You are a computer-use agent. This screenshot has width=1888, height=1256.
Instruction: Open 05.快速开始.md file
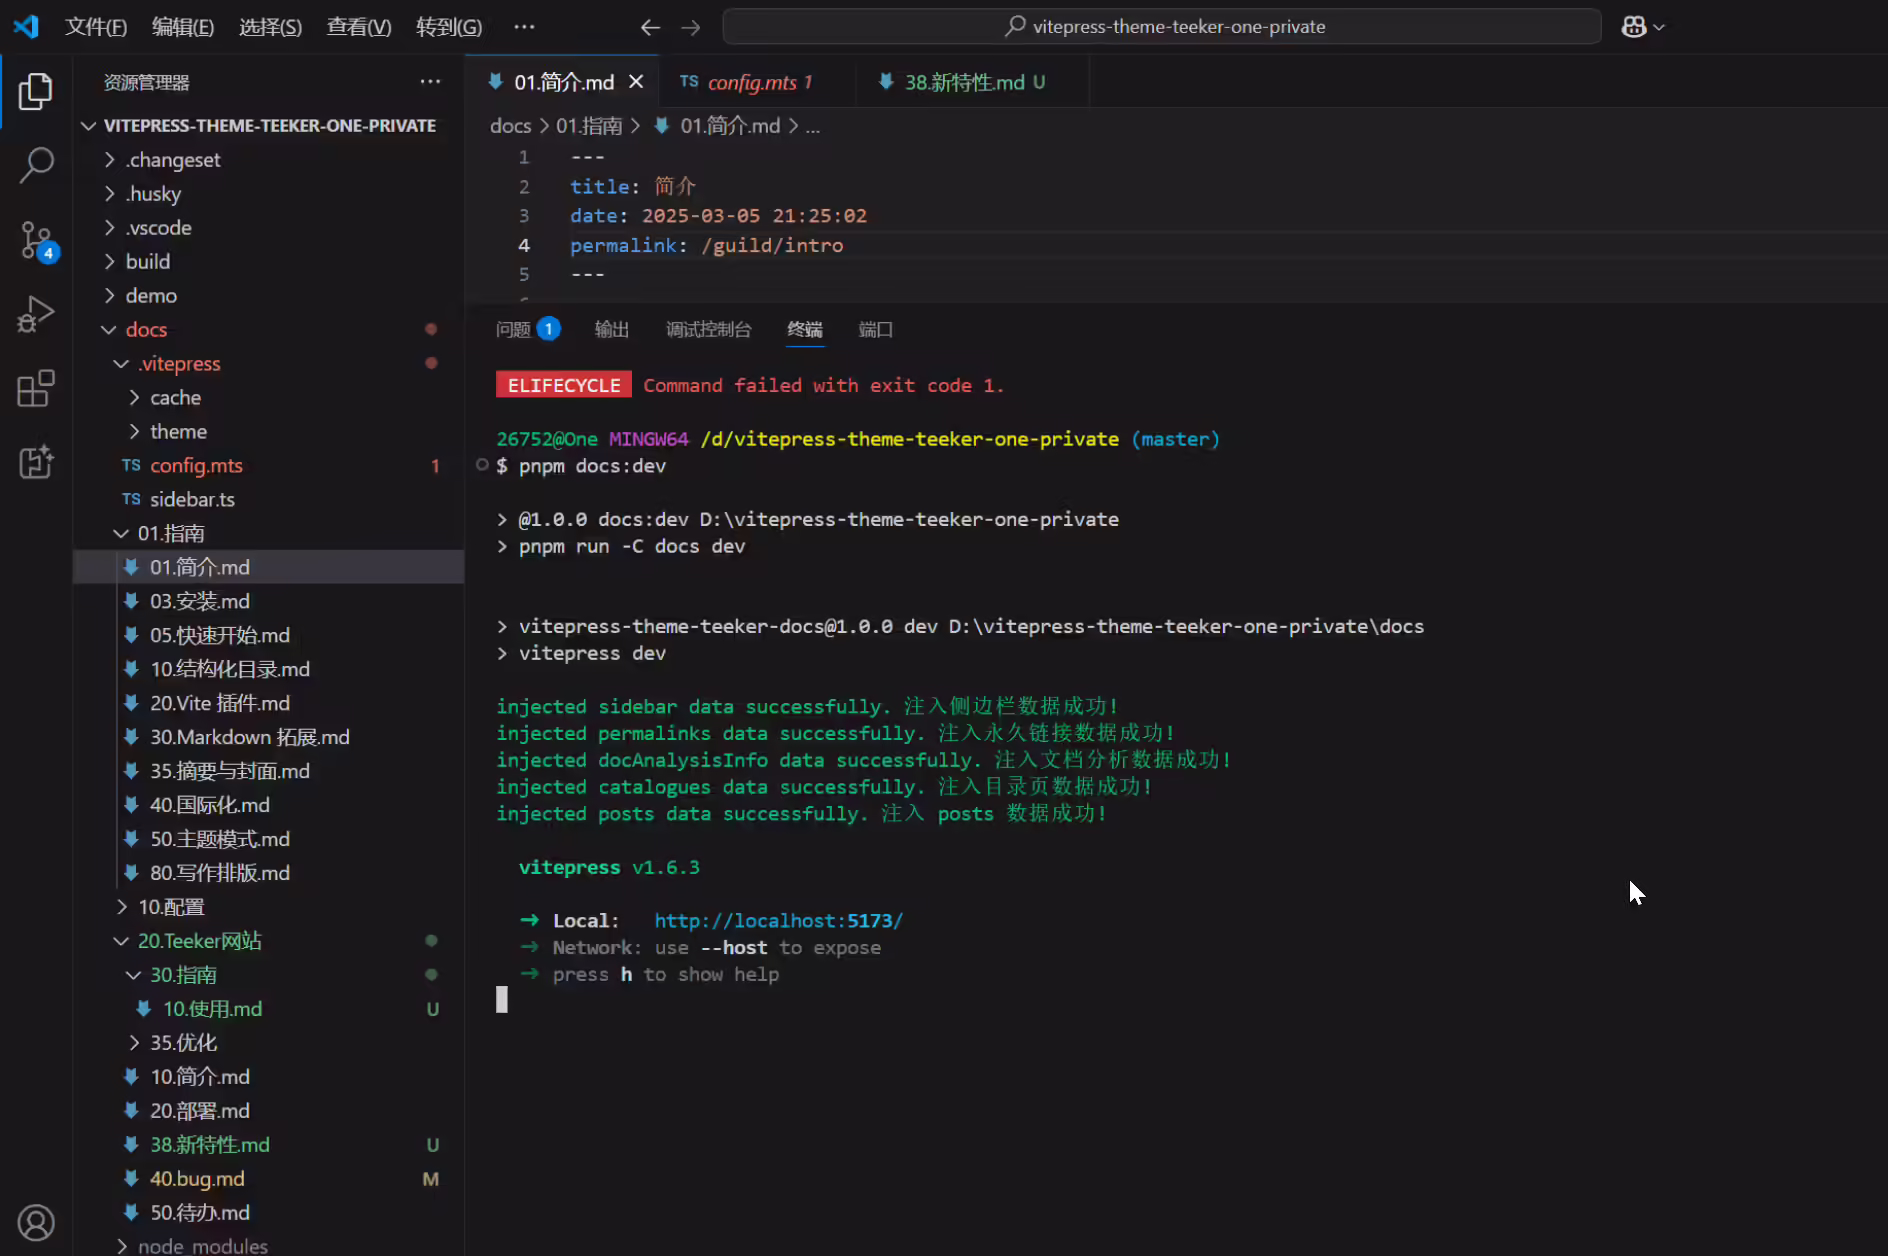tap(268, 635)
